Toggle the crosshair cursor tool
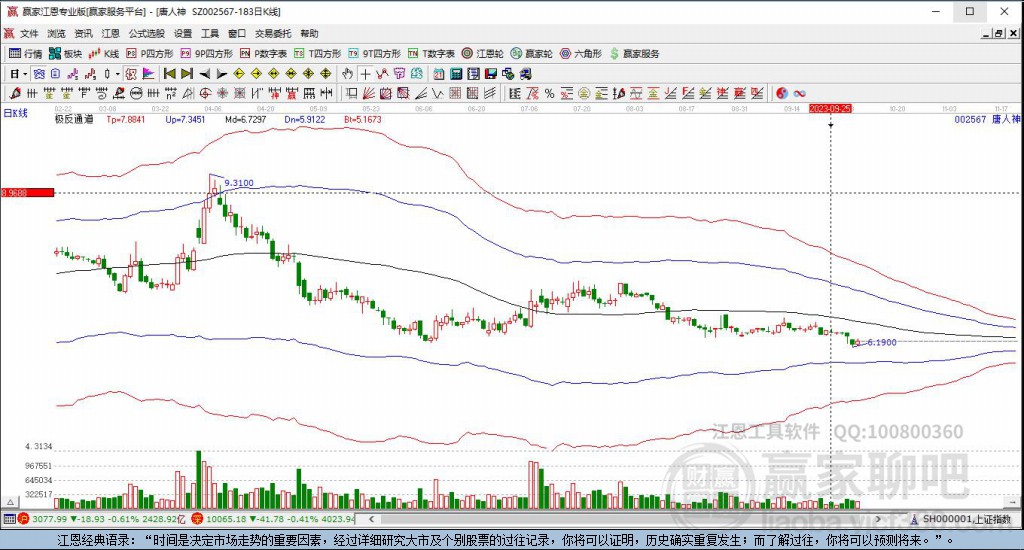 coord(366,74)
